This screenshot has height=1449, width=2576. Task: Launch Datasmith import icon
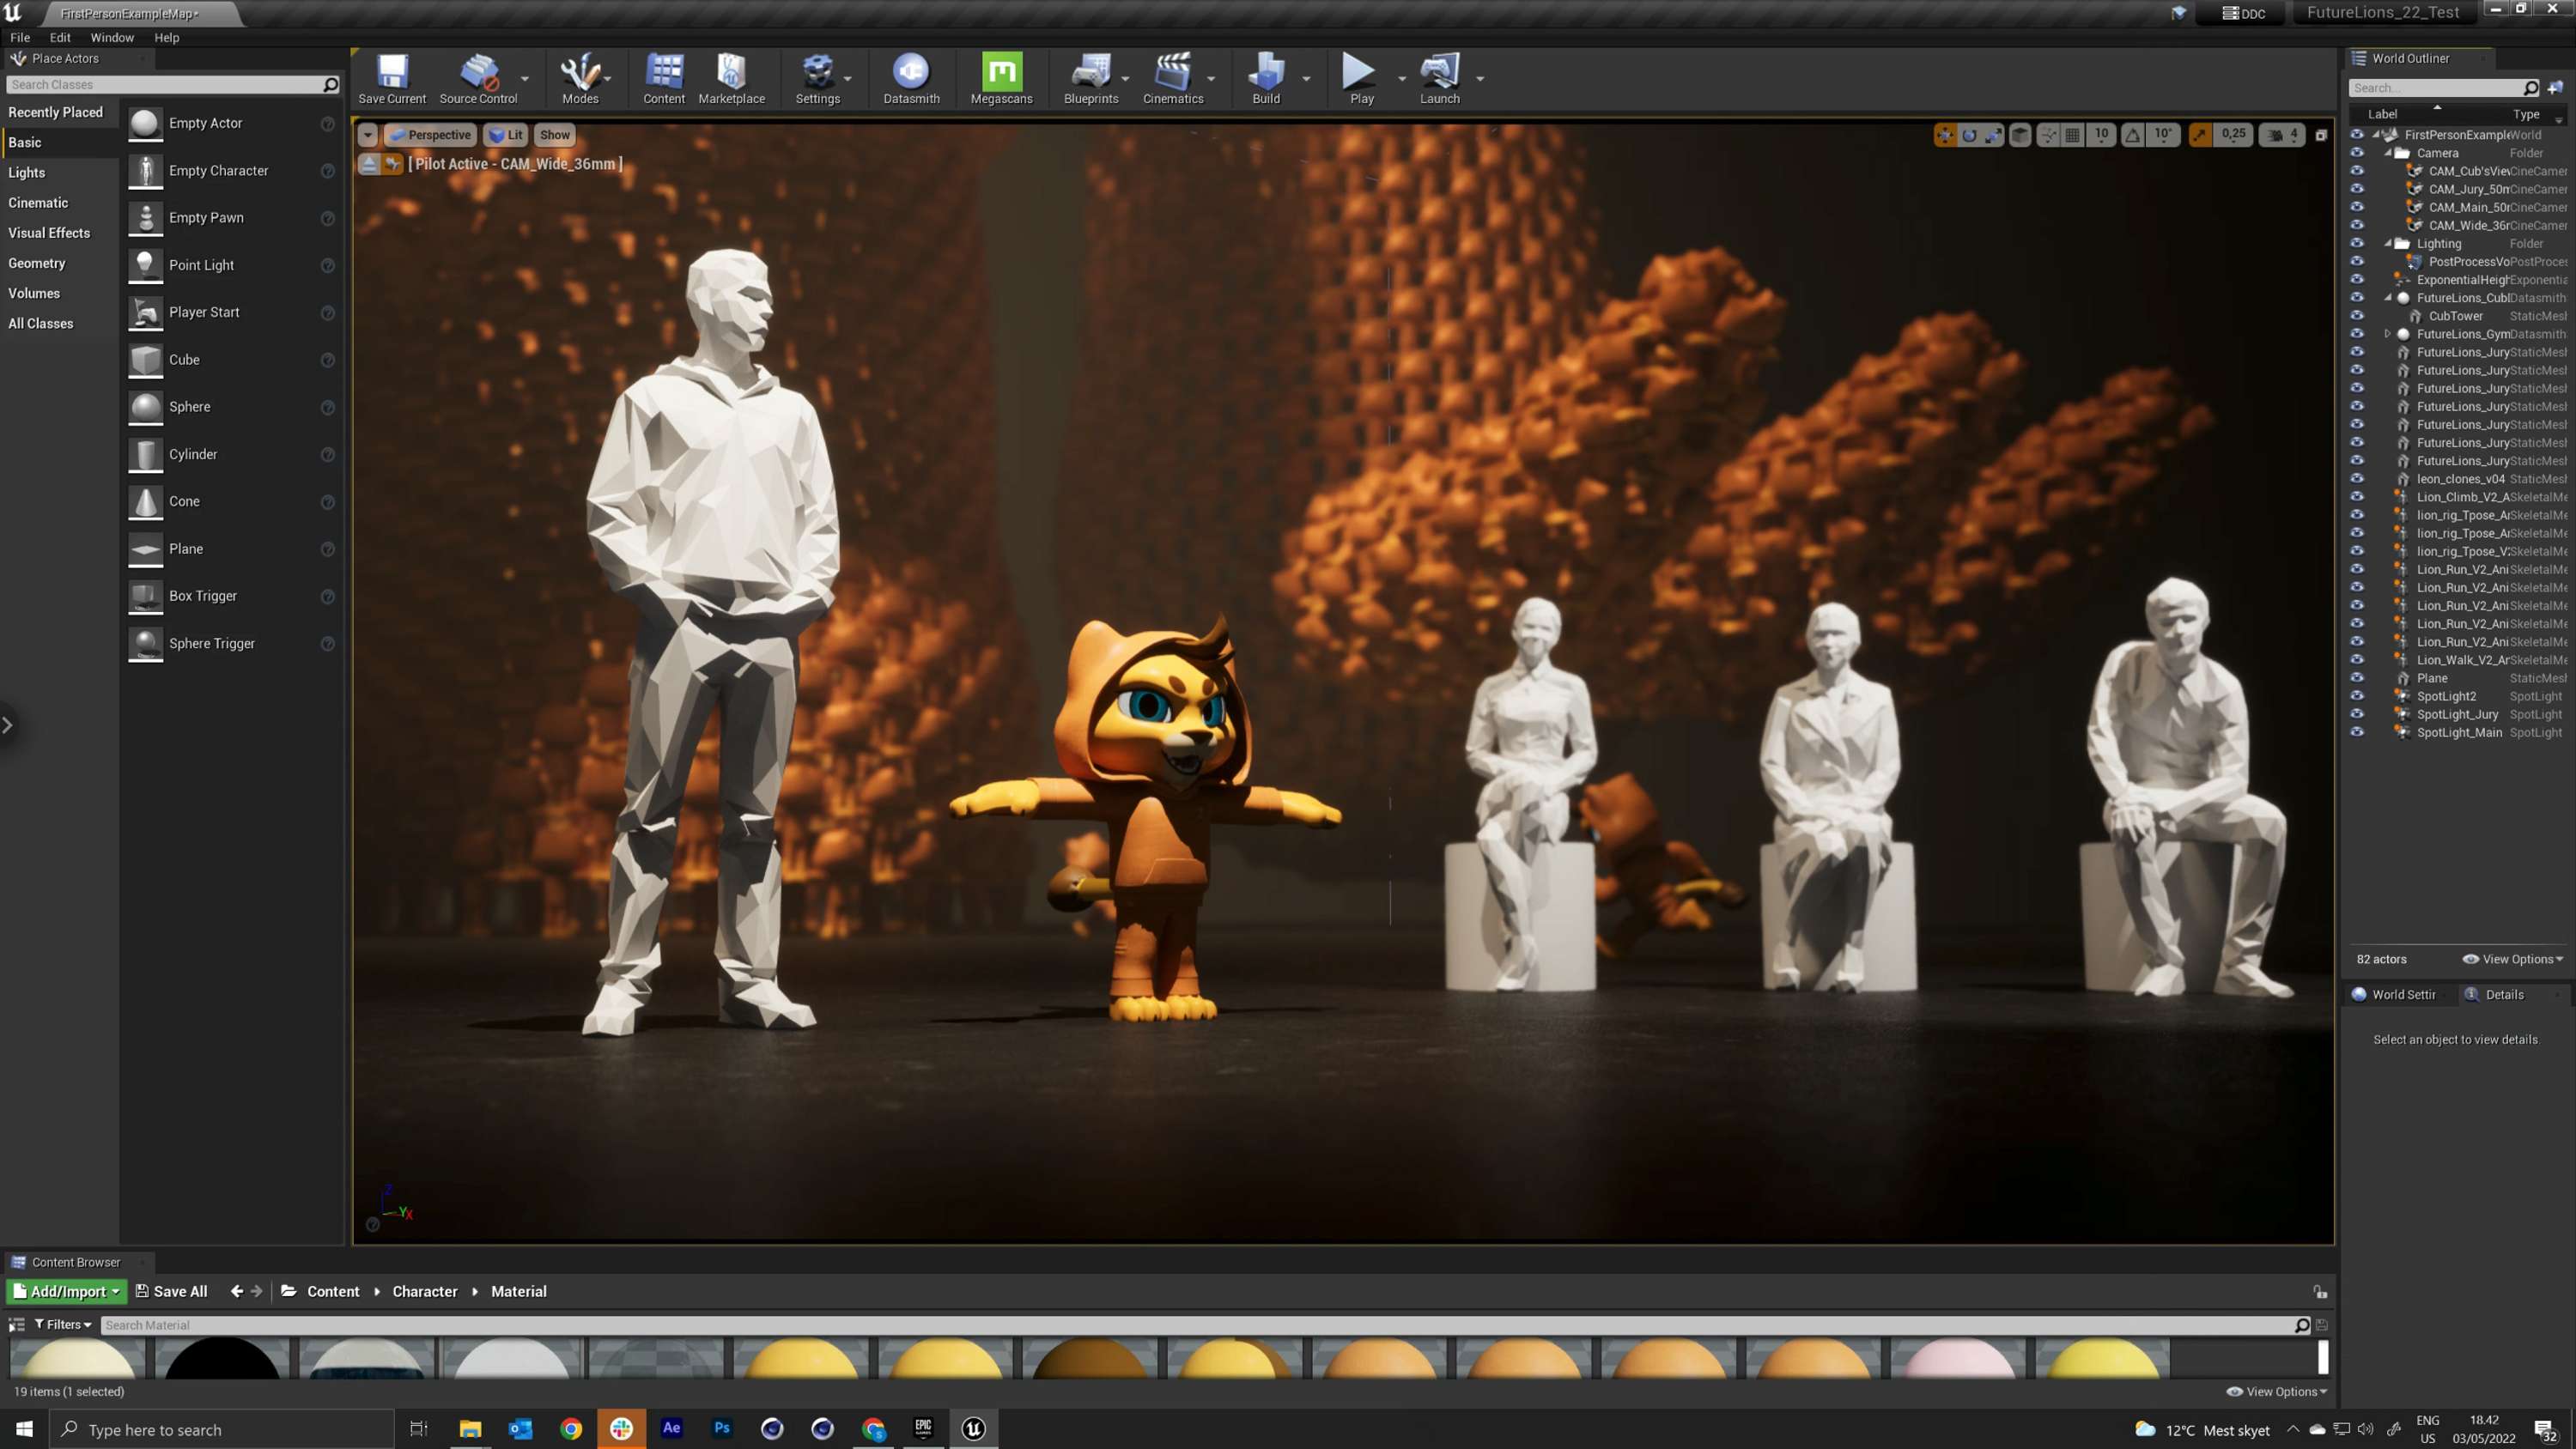[x=911, y=78]
